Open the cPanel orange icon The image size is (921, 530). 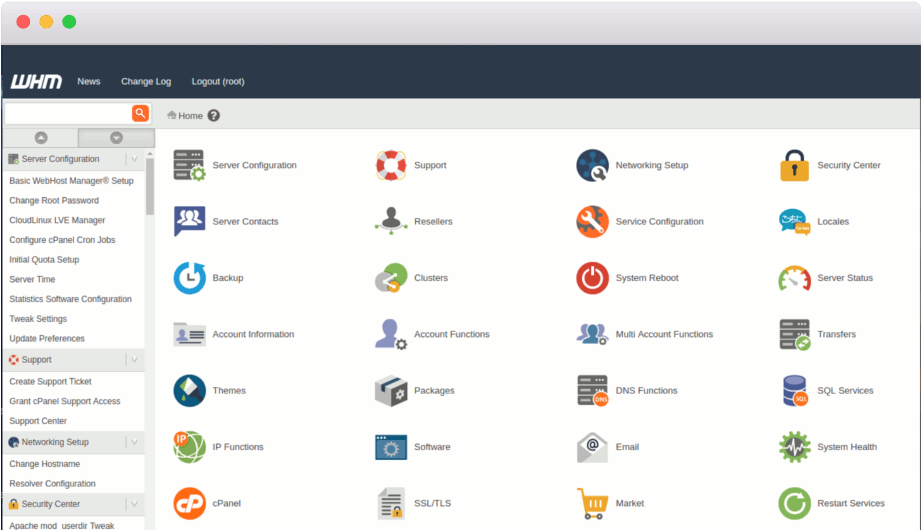point(189,503)
